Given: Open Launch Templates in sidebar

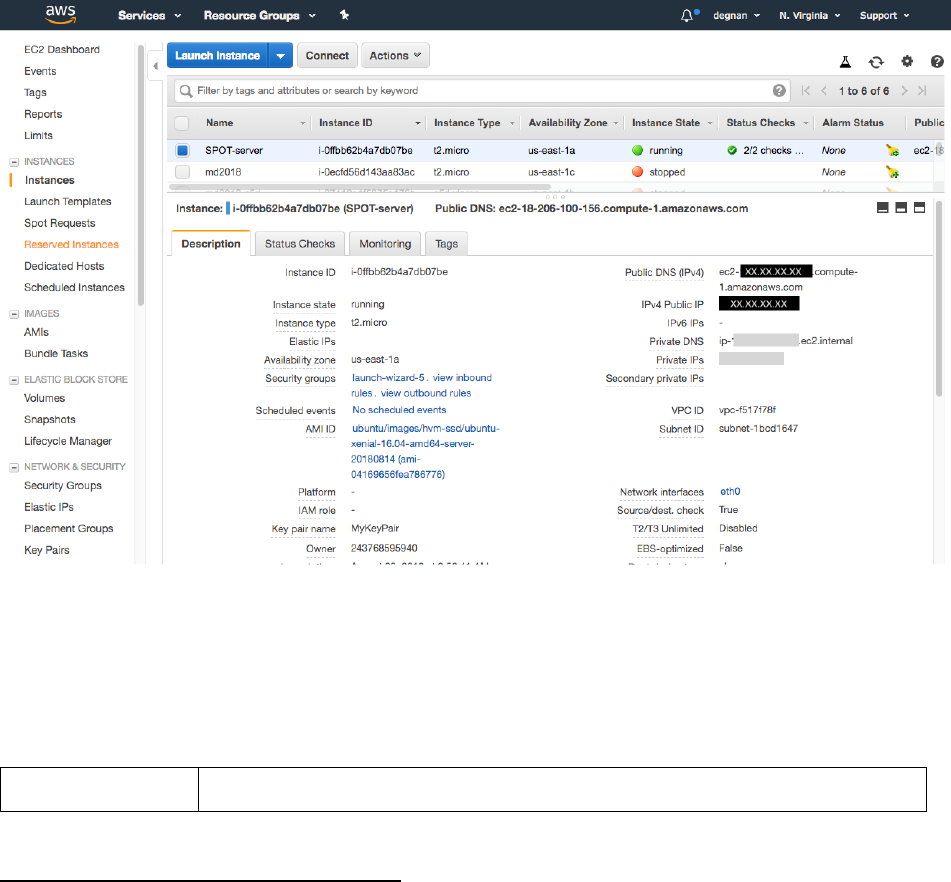Looking at the screenshot, I should coord(68,201).
